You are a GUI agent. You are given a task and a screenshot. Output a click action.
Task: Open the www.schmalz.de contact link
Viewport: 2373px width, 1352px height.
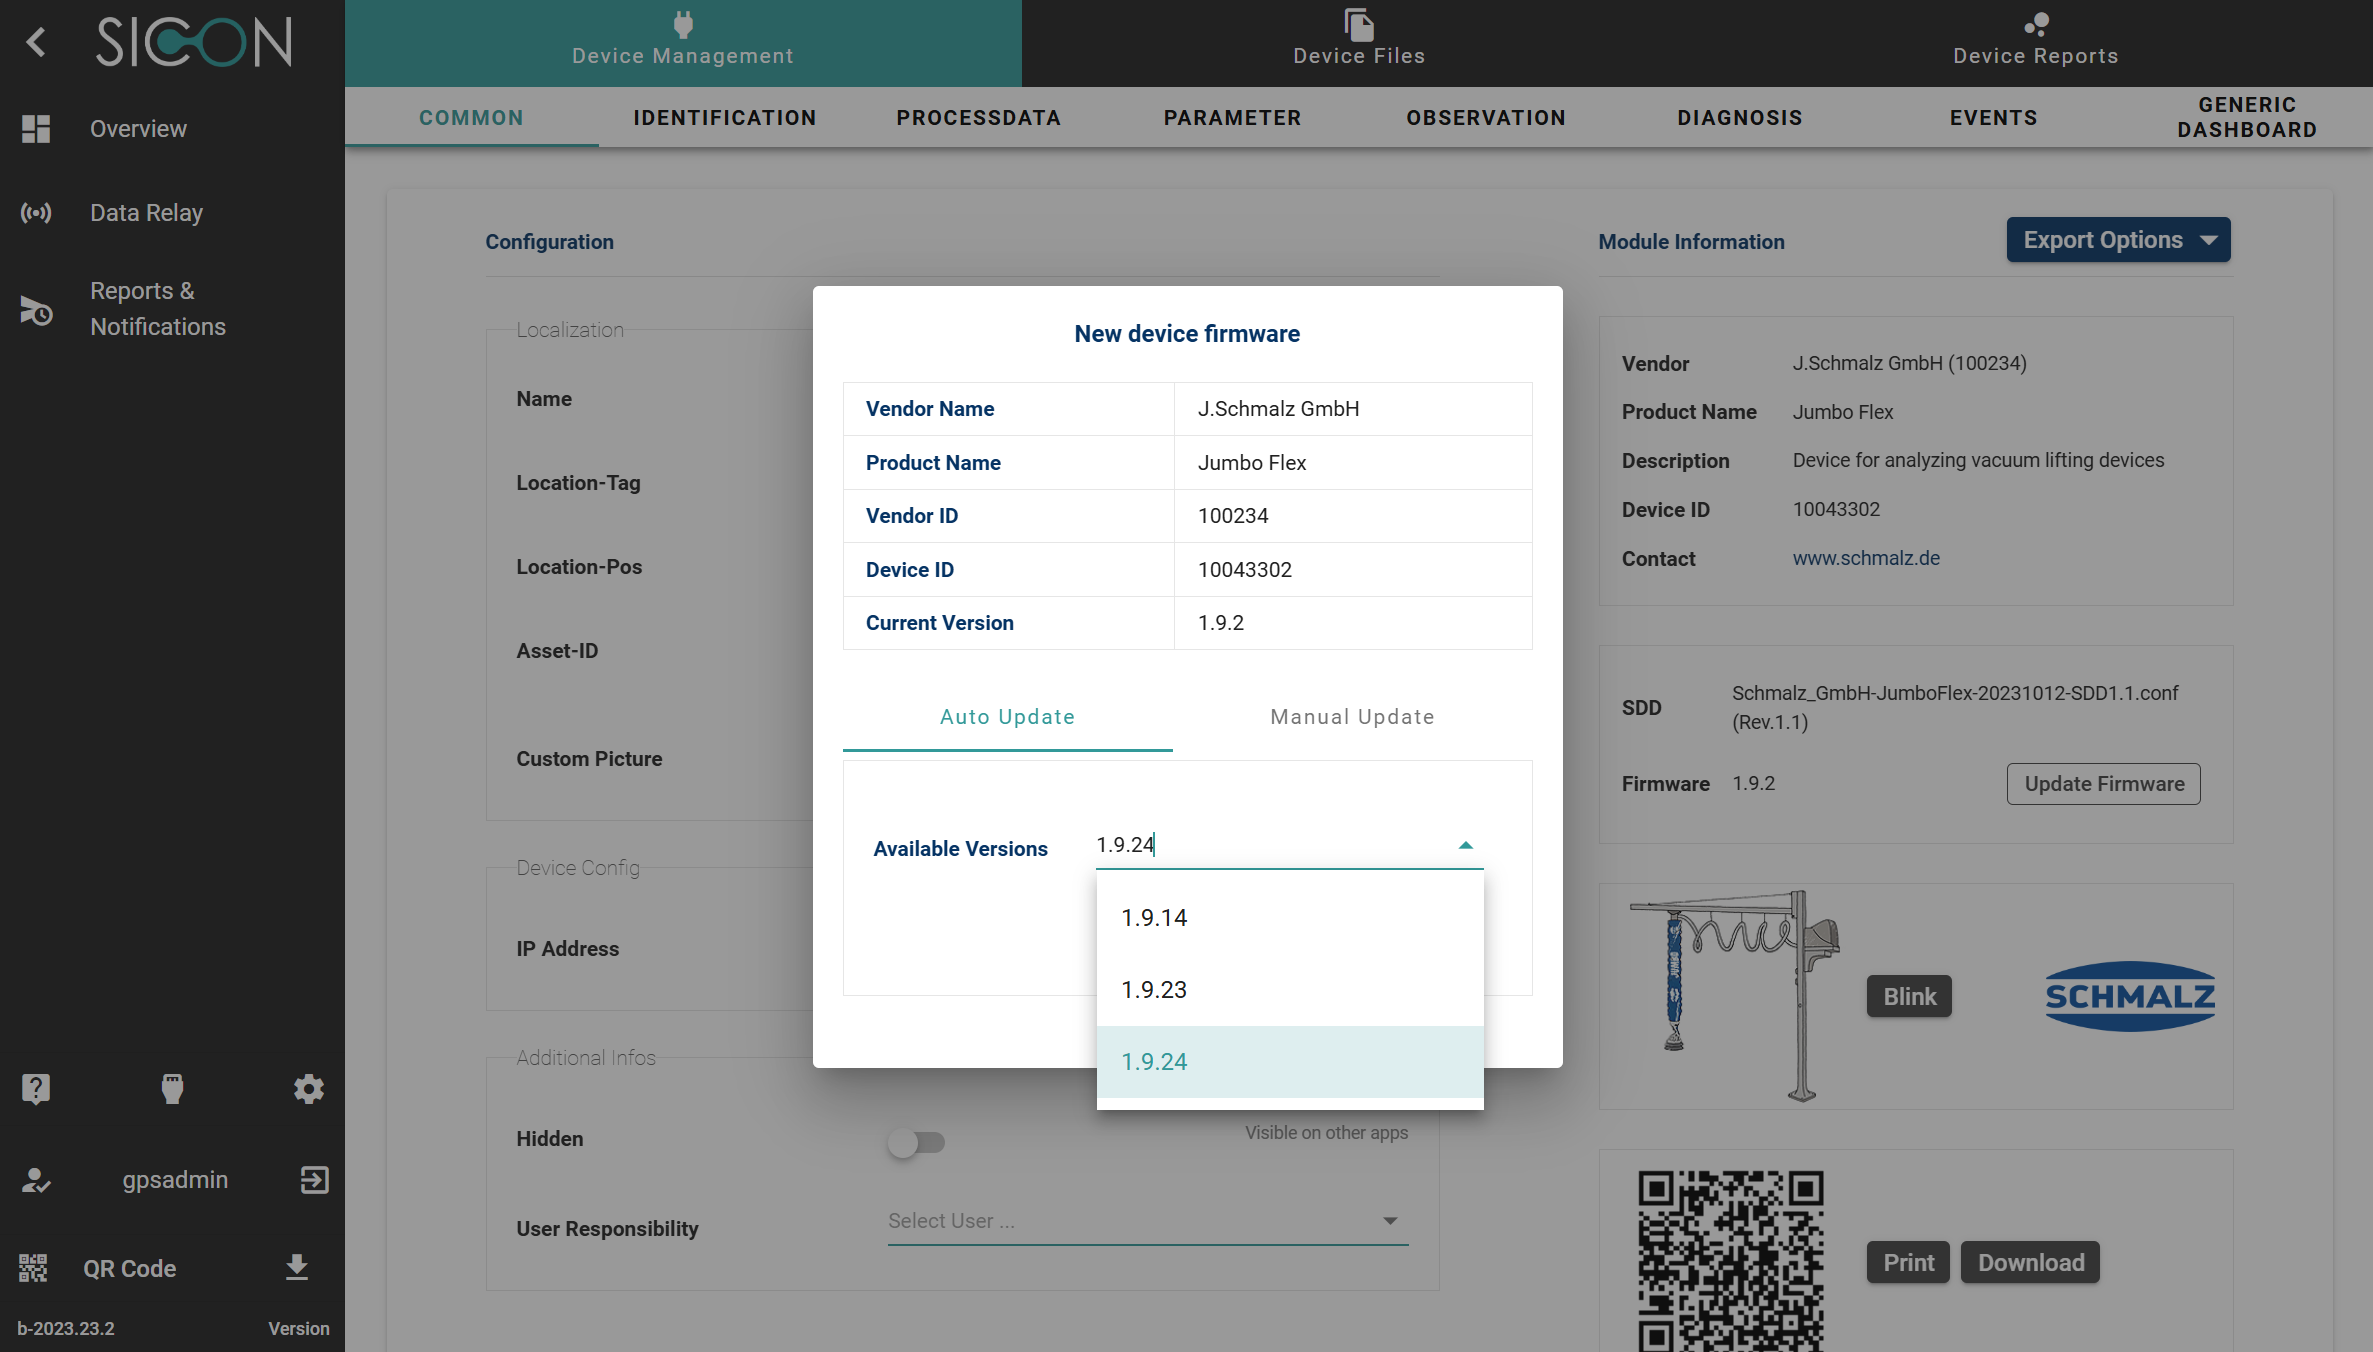click(1866, 558)
